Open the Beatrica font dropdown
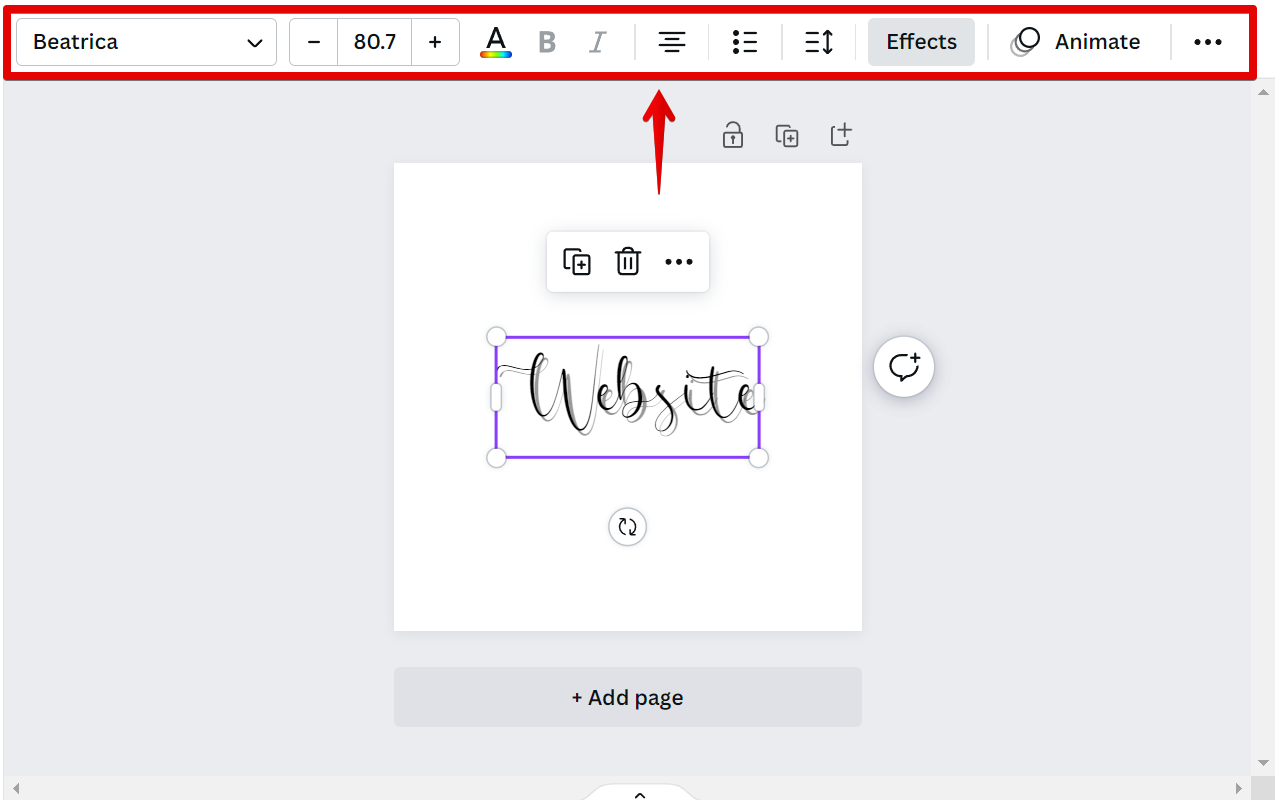 tap(146, 42)
